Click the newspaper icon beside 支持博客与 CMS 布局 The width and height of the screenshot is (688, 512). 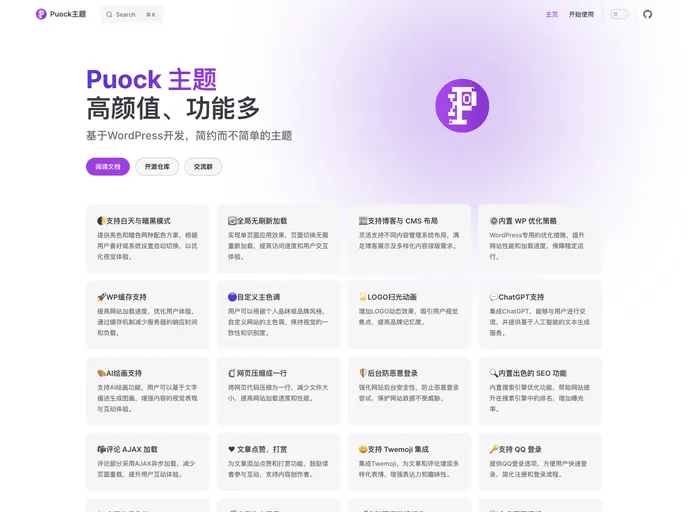click(363, 221)
